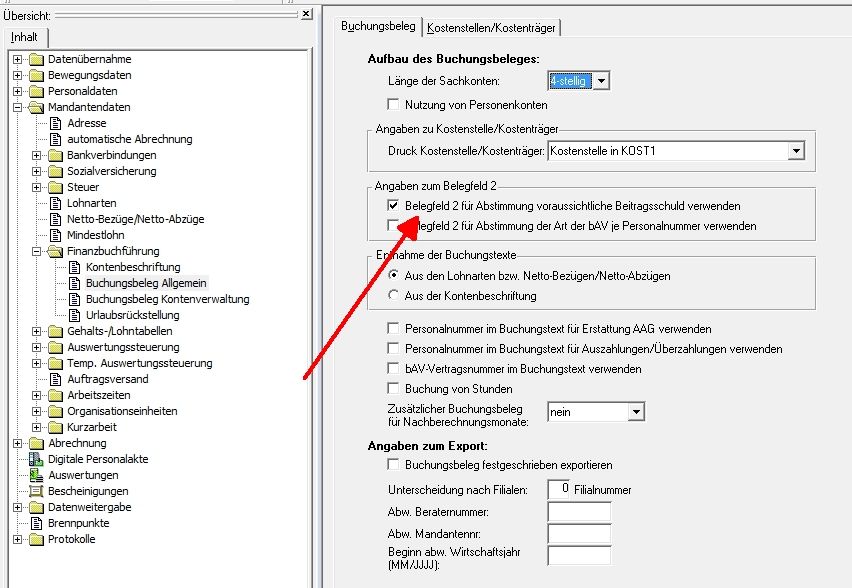Select radio option Aus der Kontenbeschreibung
Viewport: 852px width, 588px height.
(393, 296)
